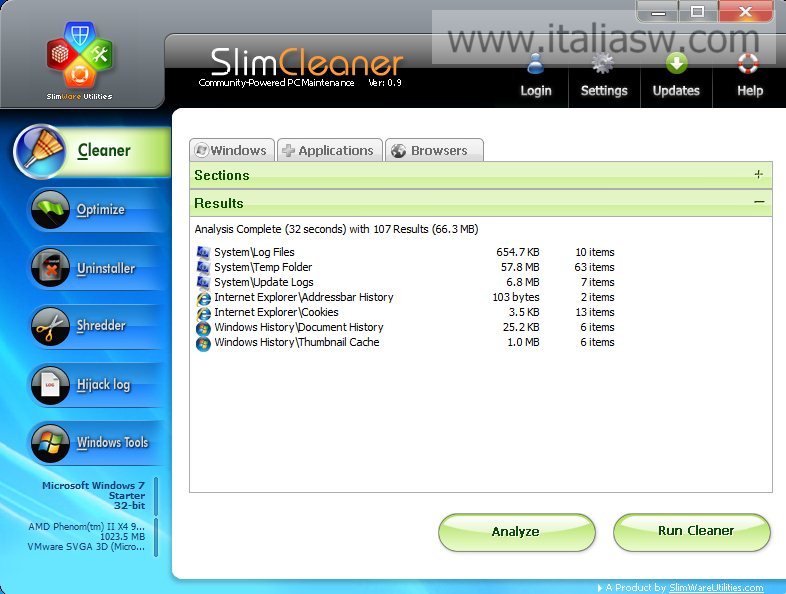Click the AMD Phenom processor info text
786x594 pixels.
pyautogui.click(x=86, y=527)
